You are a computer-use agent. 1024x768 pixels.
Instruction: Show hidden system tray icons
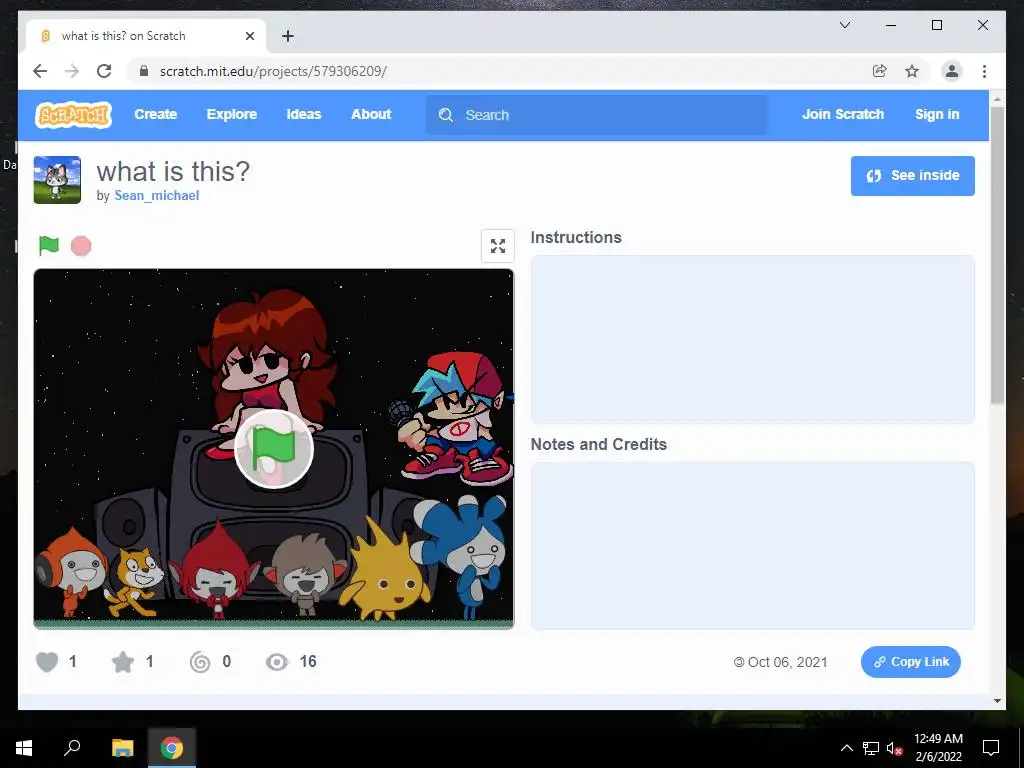point(846,748)
